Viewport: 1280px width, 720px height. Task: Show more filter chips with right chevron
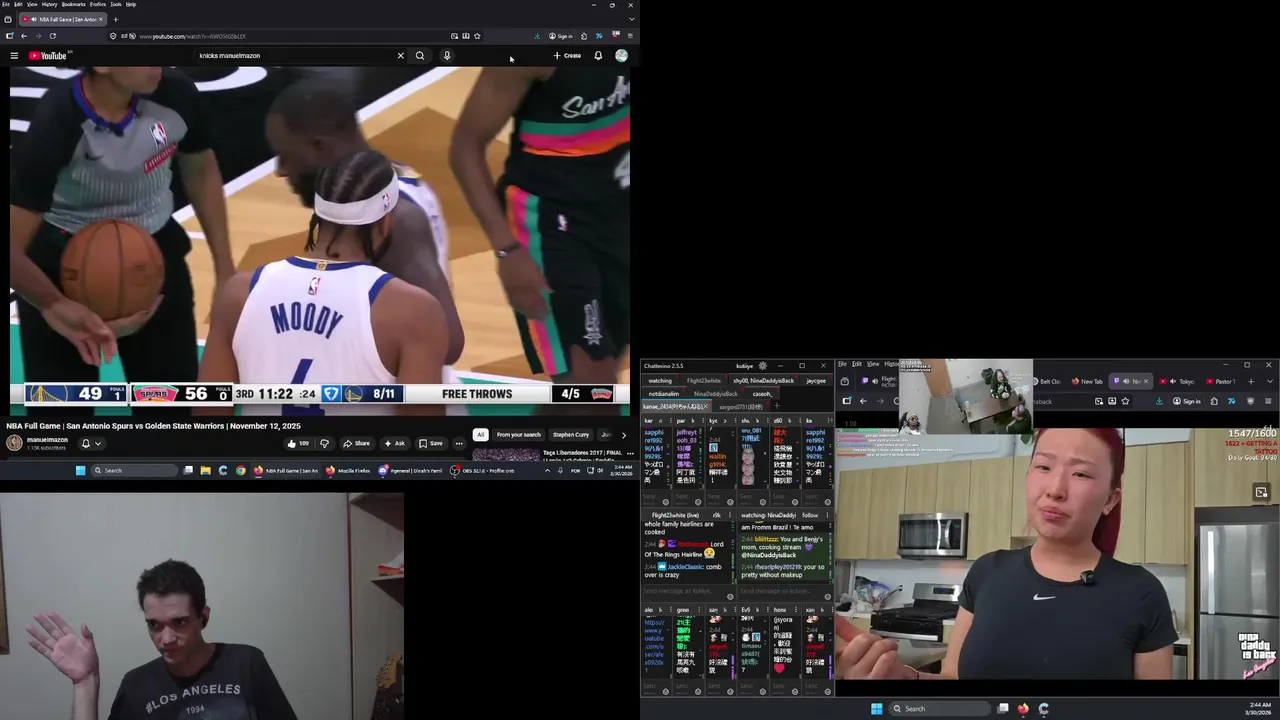click(623, 435)
